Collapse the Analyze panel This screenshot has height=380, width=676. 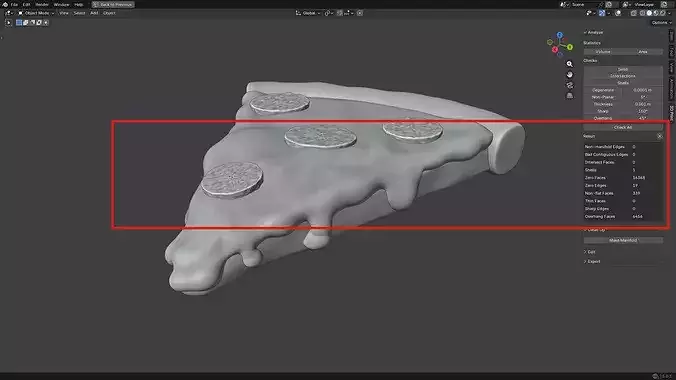point(594,32)
